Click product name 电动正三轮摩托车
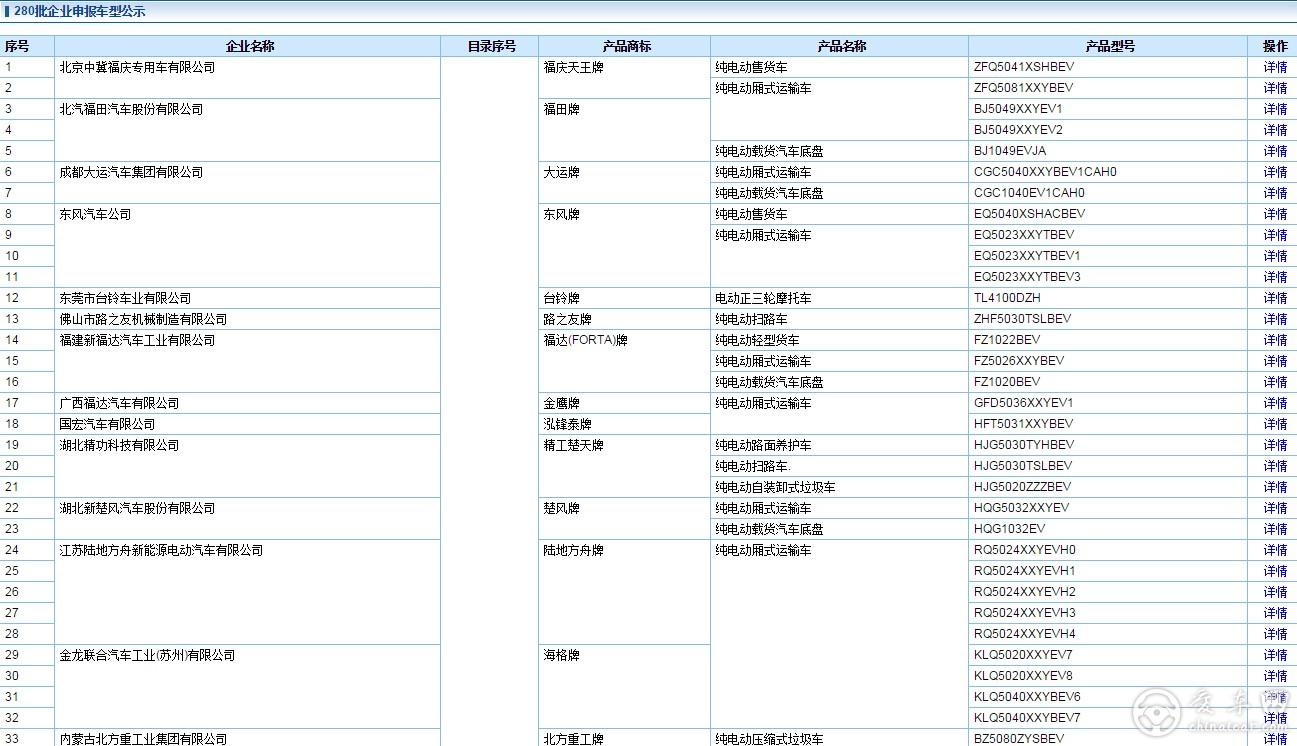 pyautogui.click(x=763, y=299)
